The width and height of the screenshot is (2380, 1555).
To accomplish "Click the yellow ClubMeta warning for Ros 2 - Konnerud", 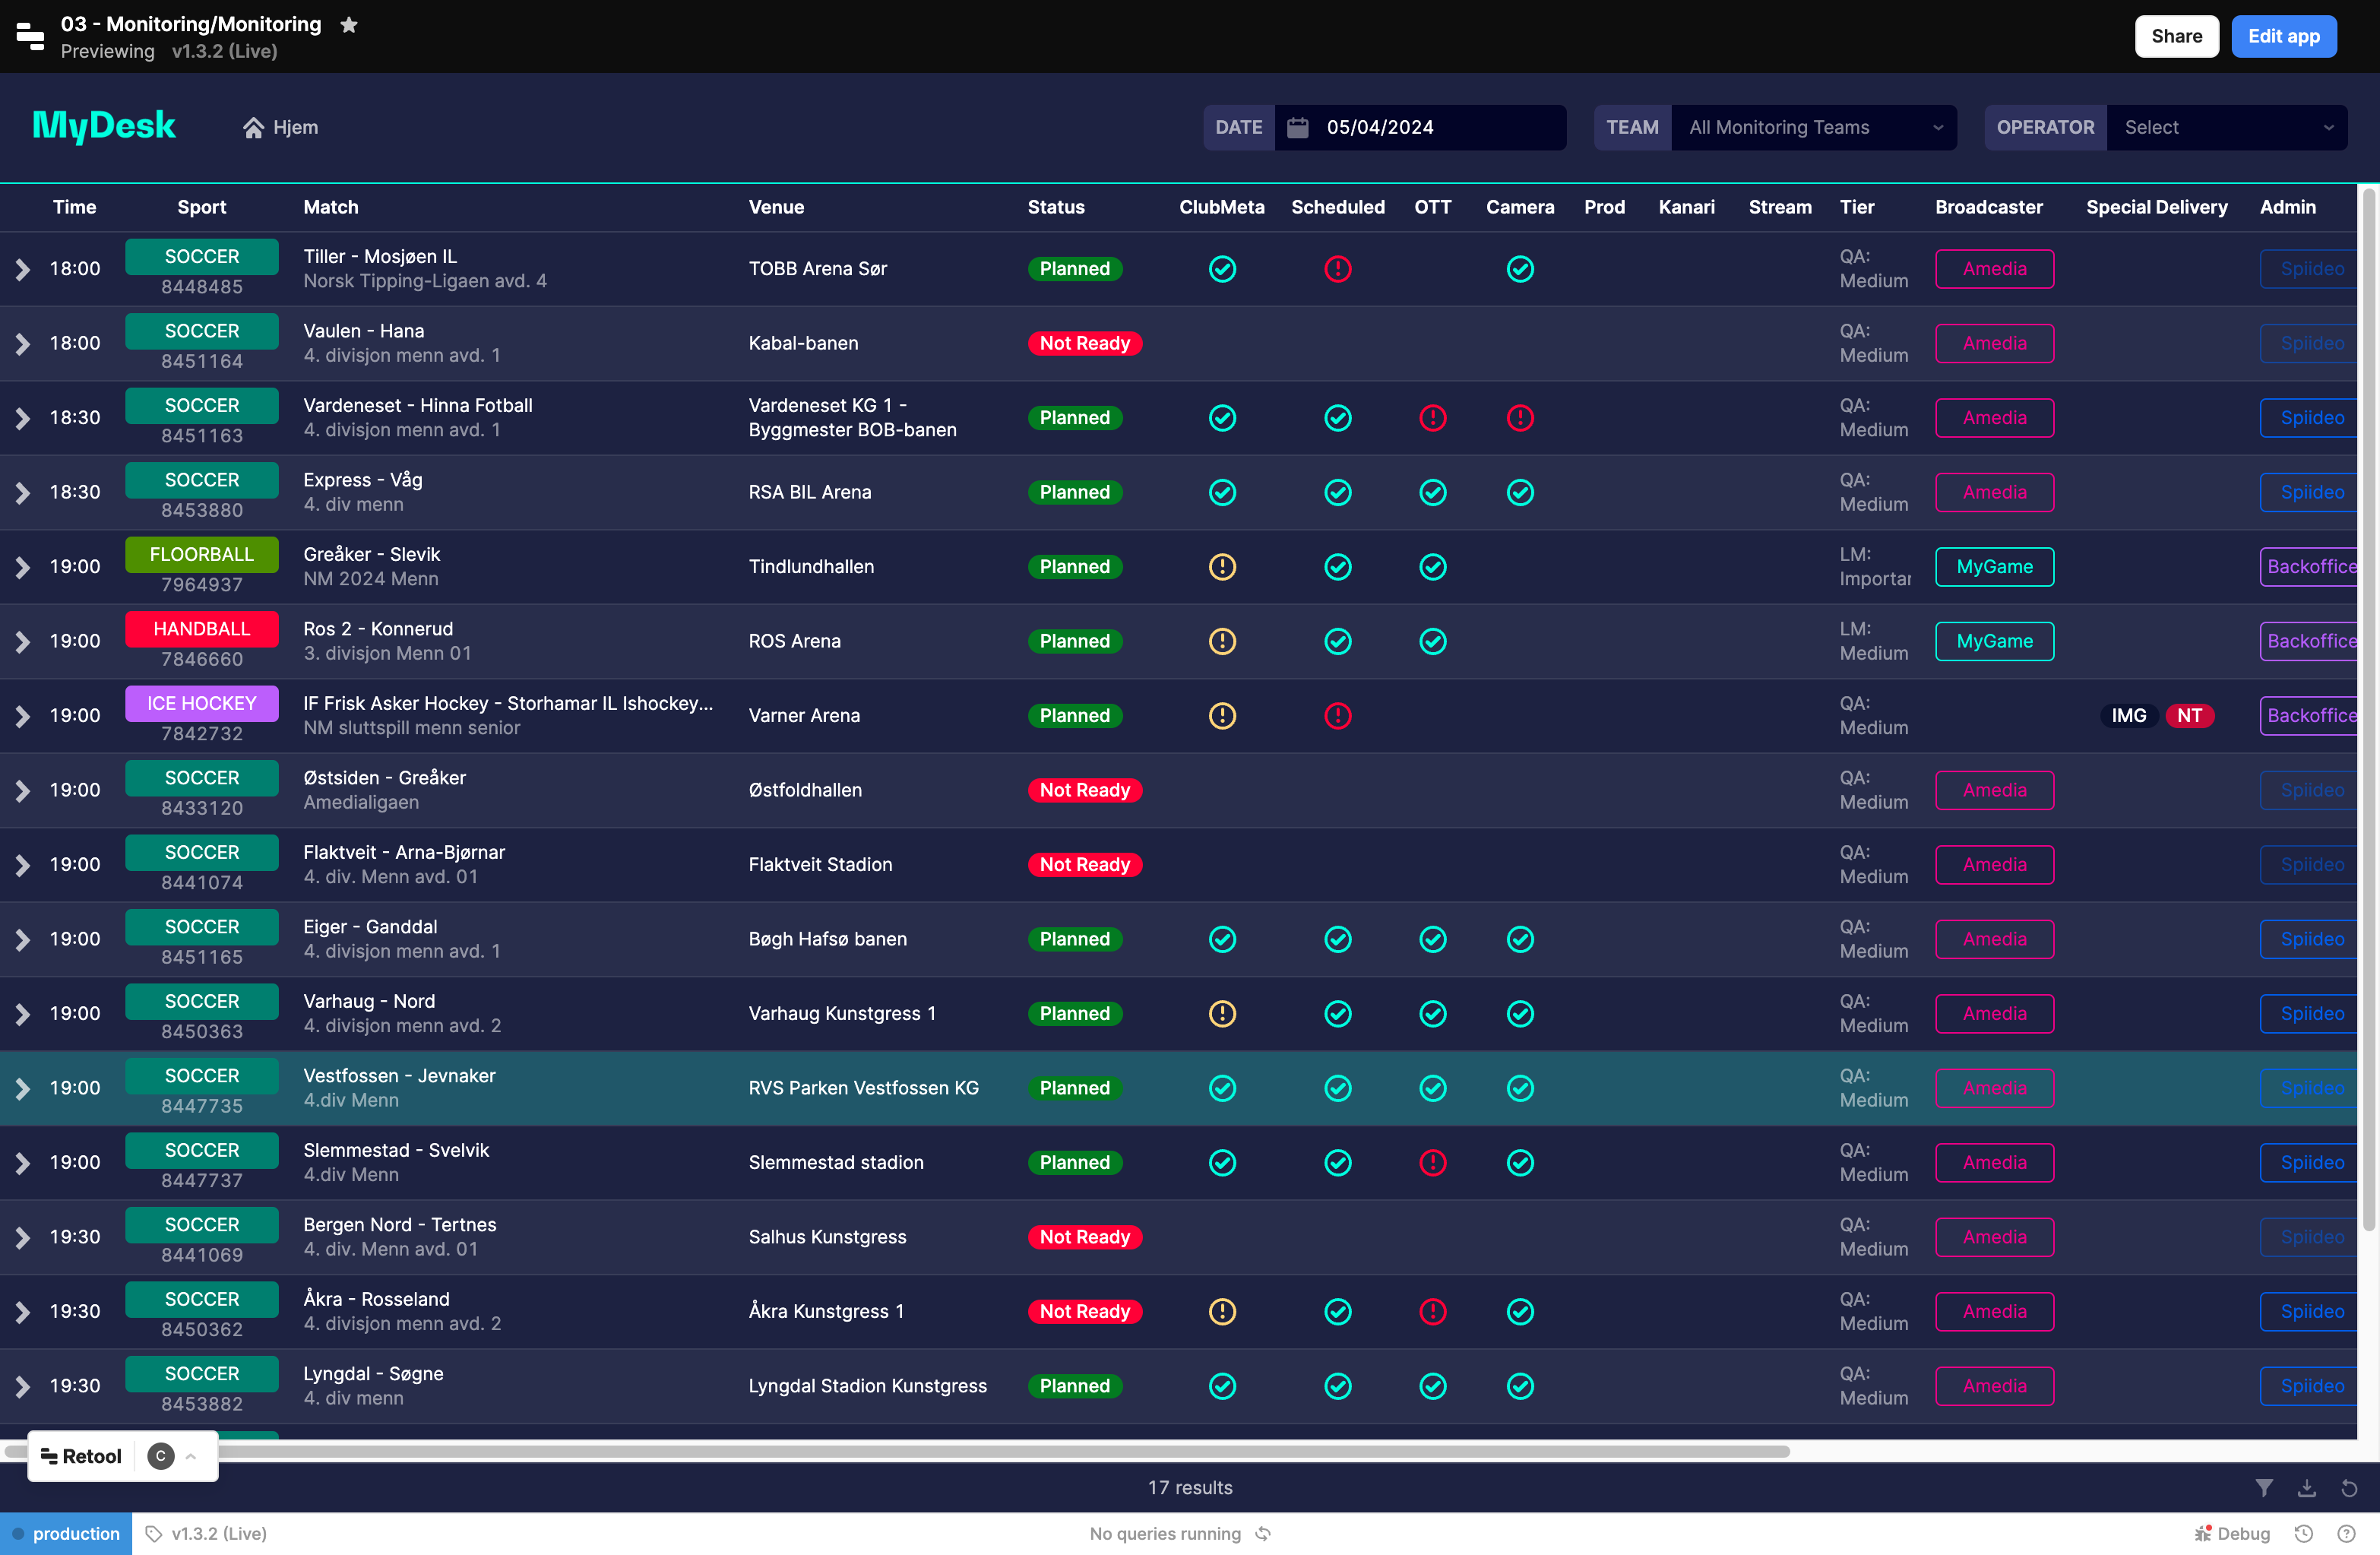I will [1222, 641].
